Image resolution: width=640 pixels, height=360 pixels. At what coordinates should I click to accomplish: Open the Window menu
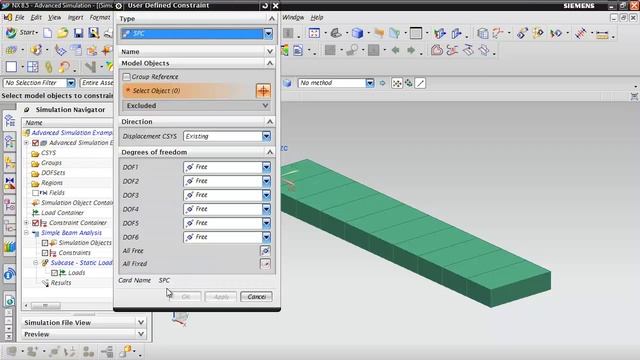pyautogui.click(x=293, y=17)
